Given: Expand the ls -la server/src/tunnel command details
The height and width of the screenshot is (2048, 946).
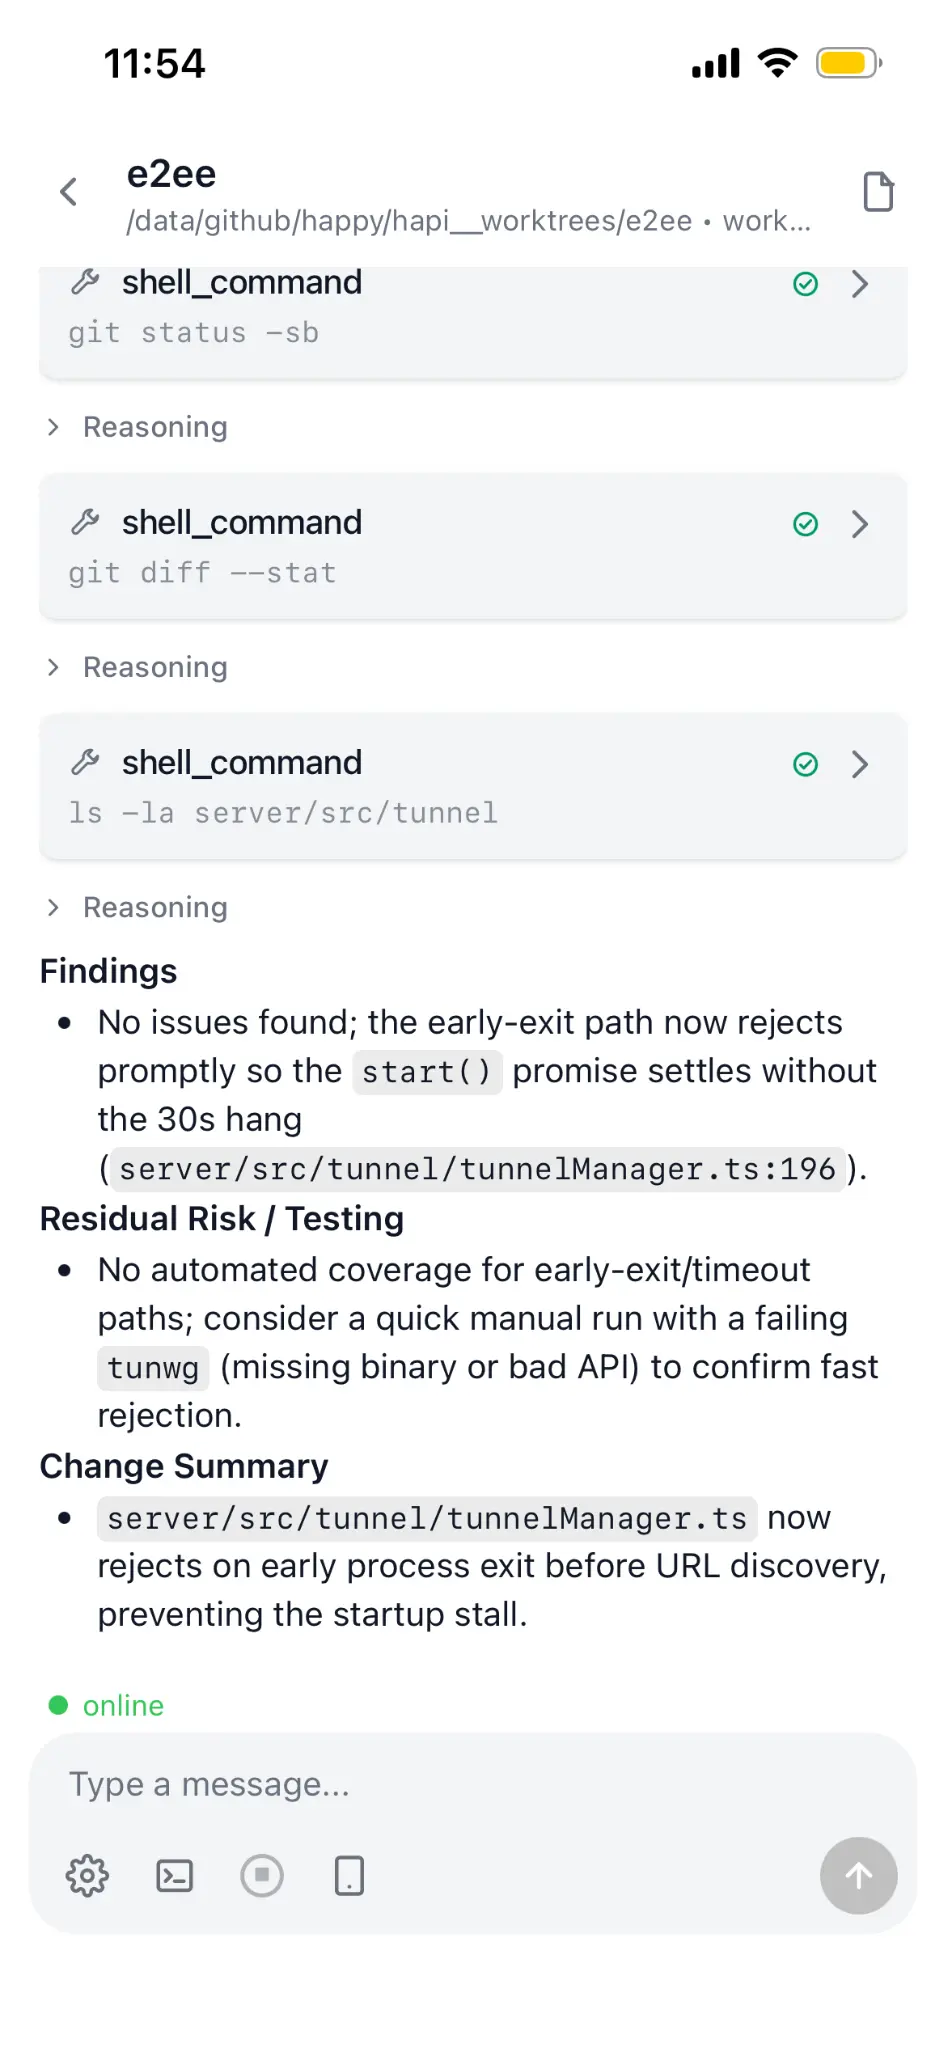Looking at the screenshot, I should (x=859, y=765).
